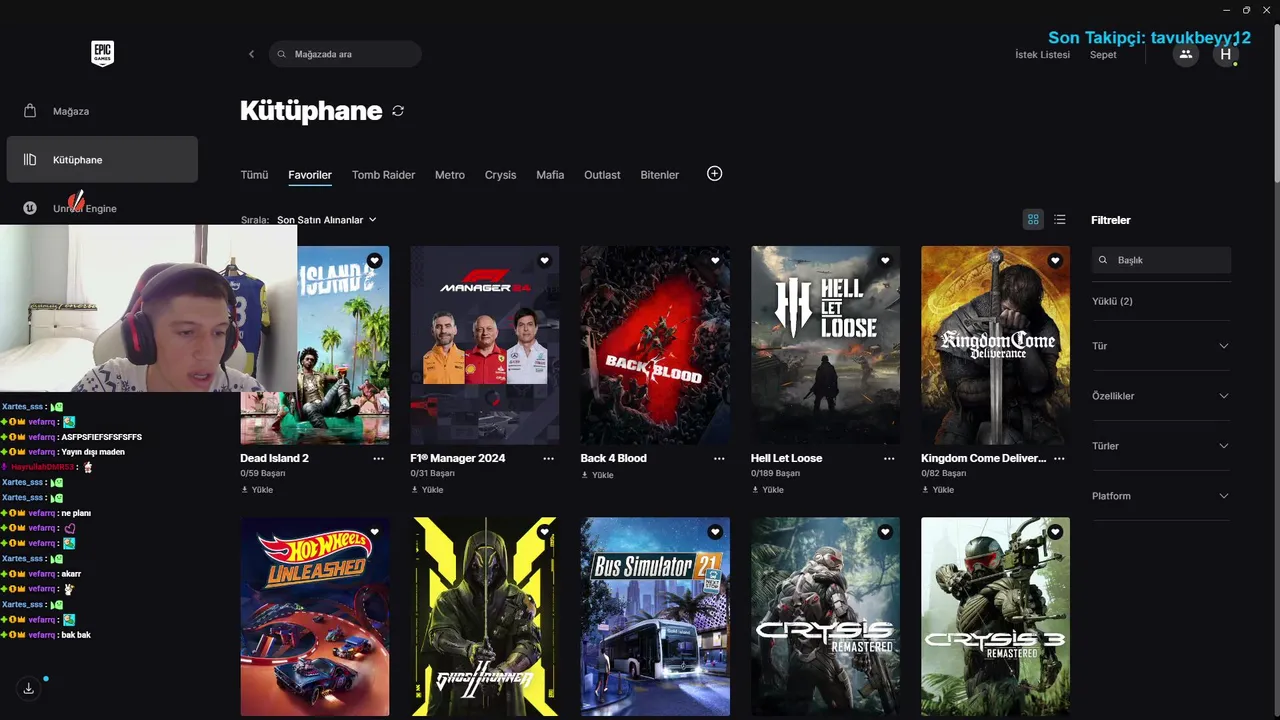This screenshot has width=1280, height=720.
Task: Open F1 Manager 2024 options menu
Action: point(548,458)
